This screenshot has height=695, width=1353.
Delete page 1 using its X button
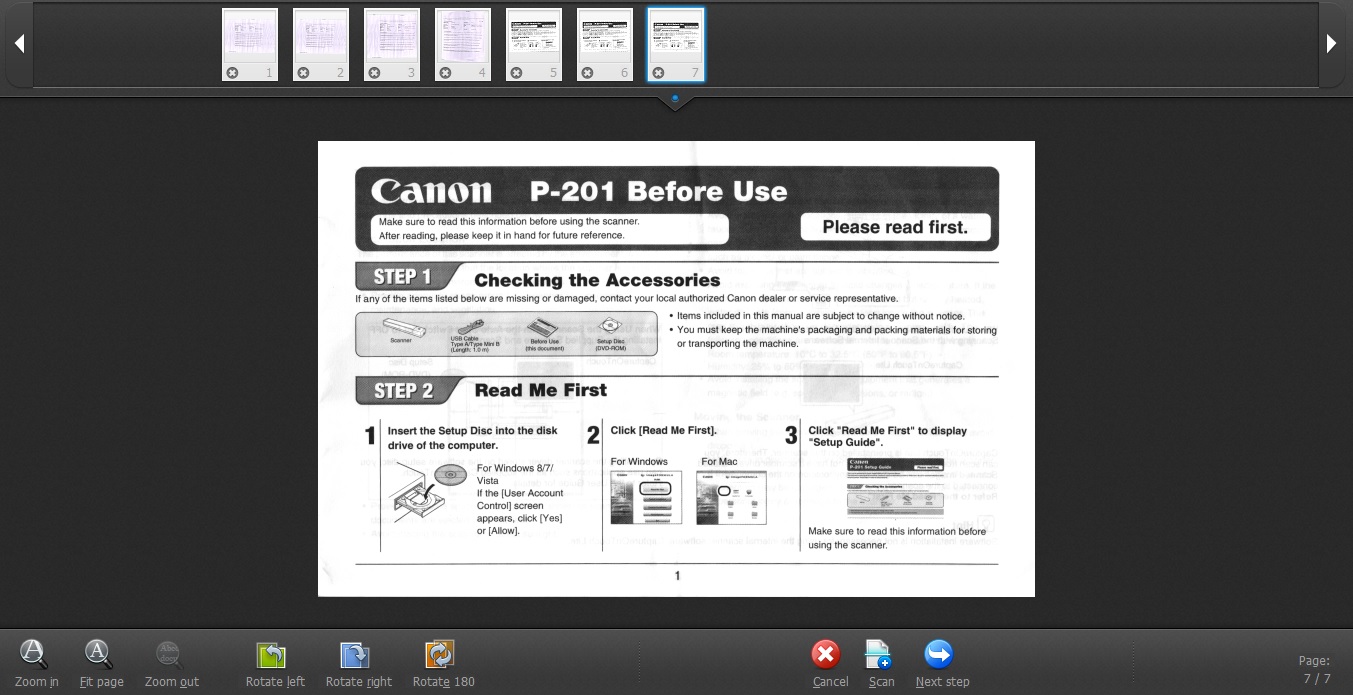[231, 72]
